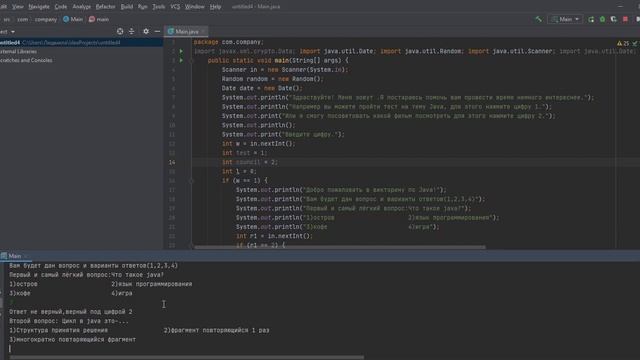Click on 'package com.company;' line
The width and height of the screenshot is (640, 360).
pos(229,42)
